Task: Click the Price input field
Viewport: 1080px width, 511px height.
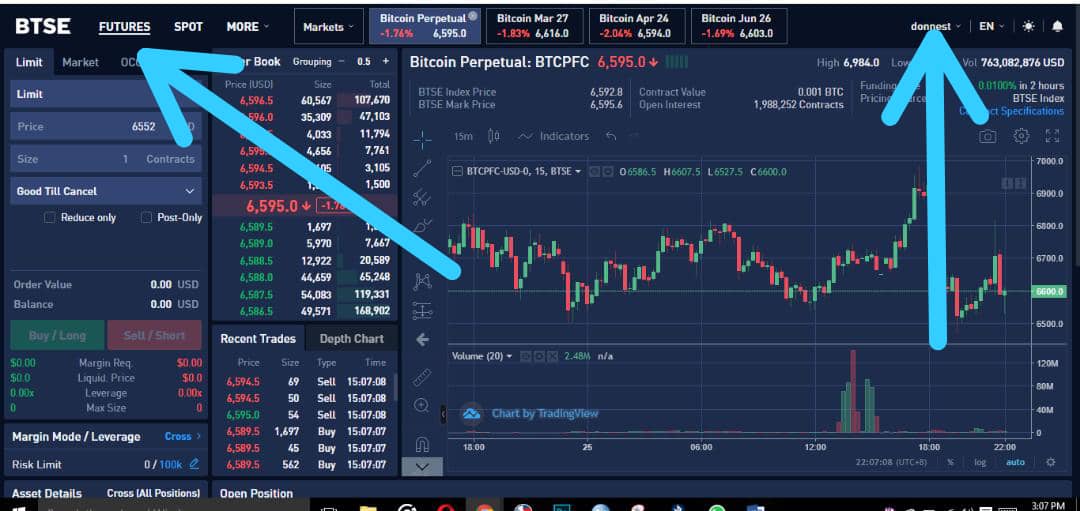Action: (106, 127)
